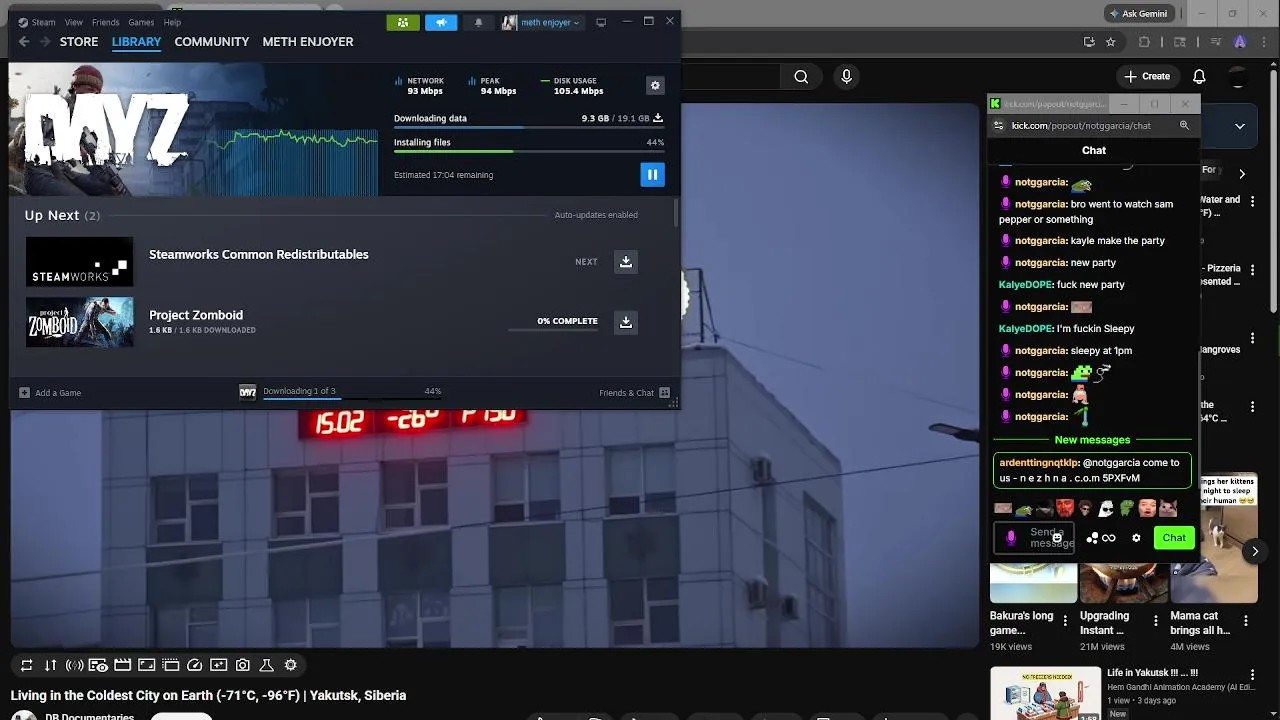Click the infinity icon in Kick chat
Image resolution: width=1280 pixels, height=720 pixels.
pyautogui.click(x=1109, y=538)
